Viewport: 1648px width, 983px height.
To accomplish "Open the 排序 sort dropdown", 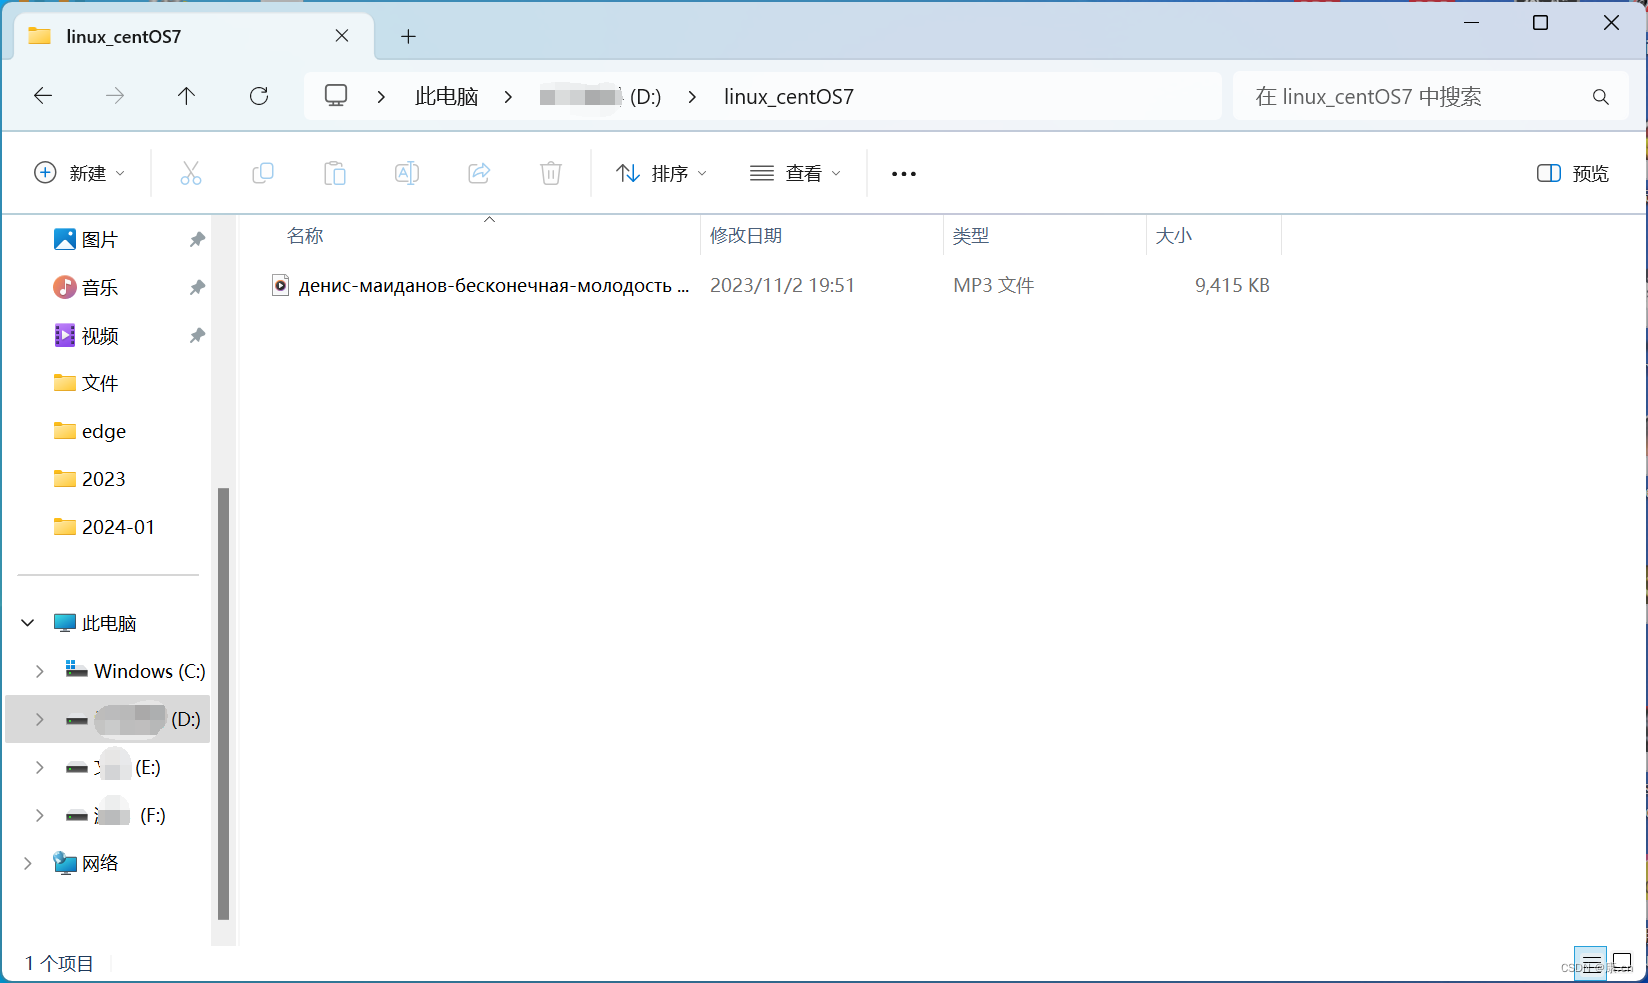I will click(x=661, y=172).
